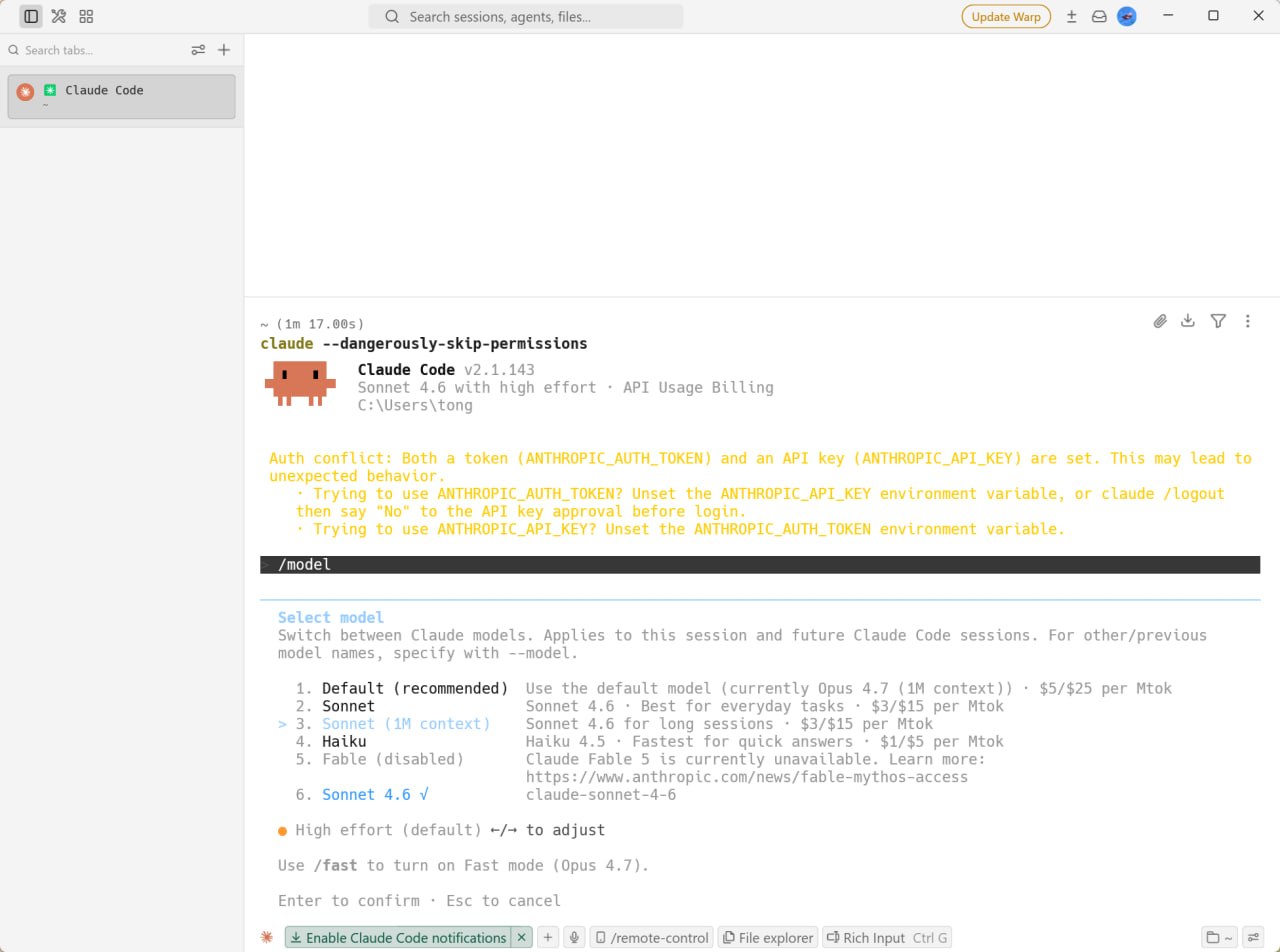Open the bottom-right settings sliders icon
The image size is (1280, 952).
[1253, 937]
